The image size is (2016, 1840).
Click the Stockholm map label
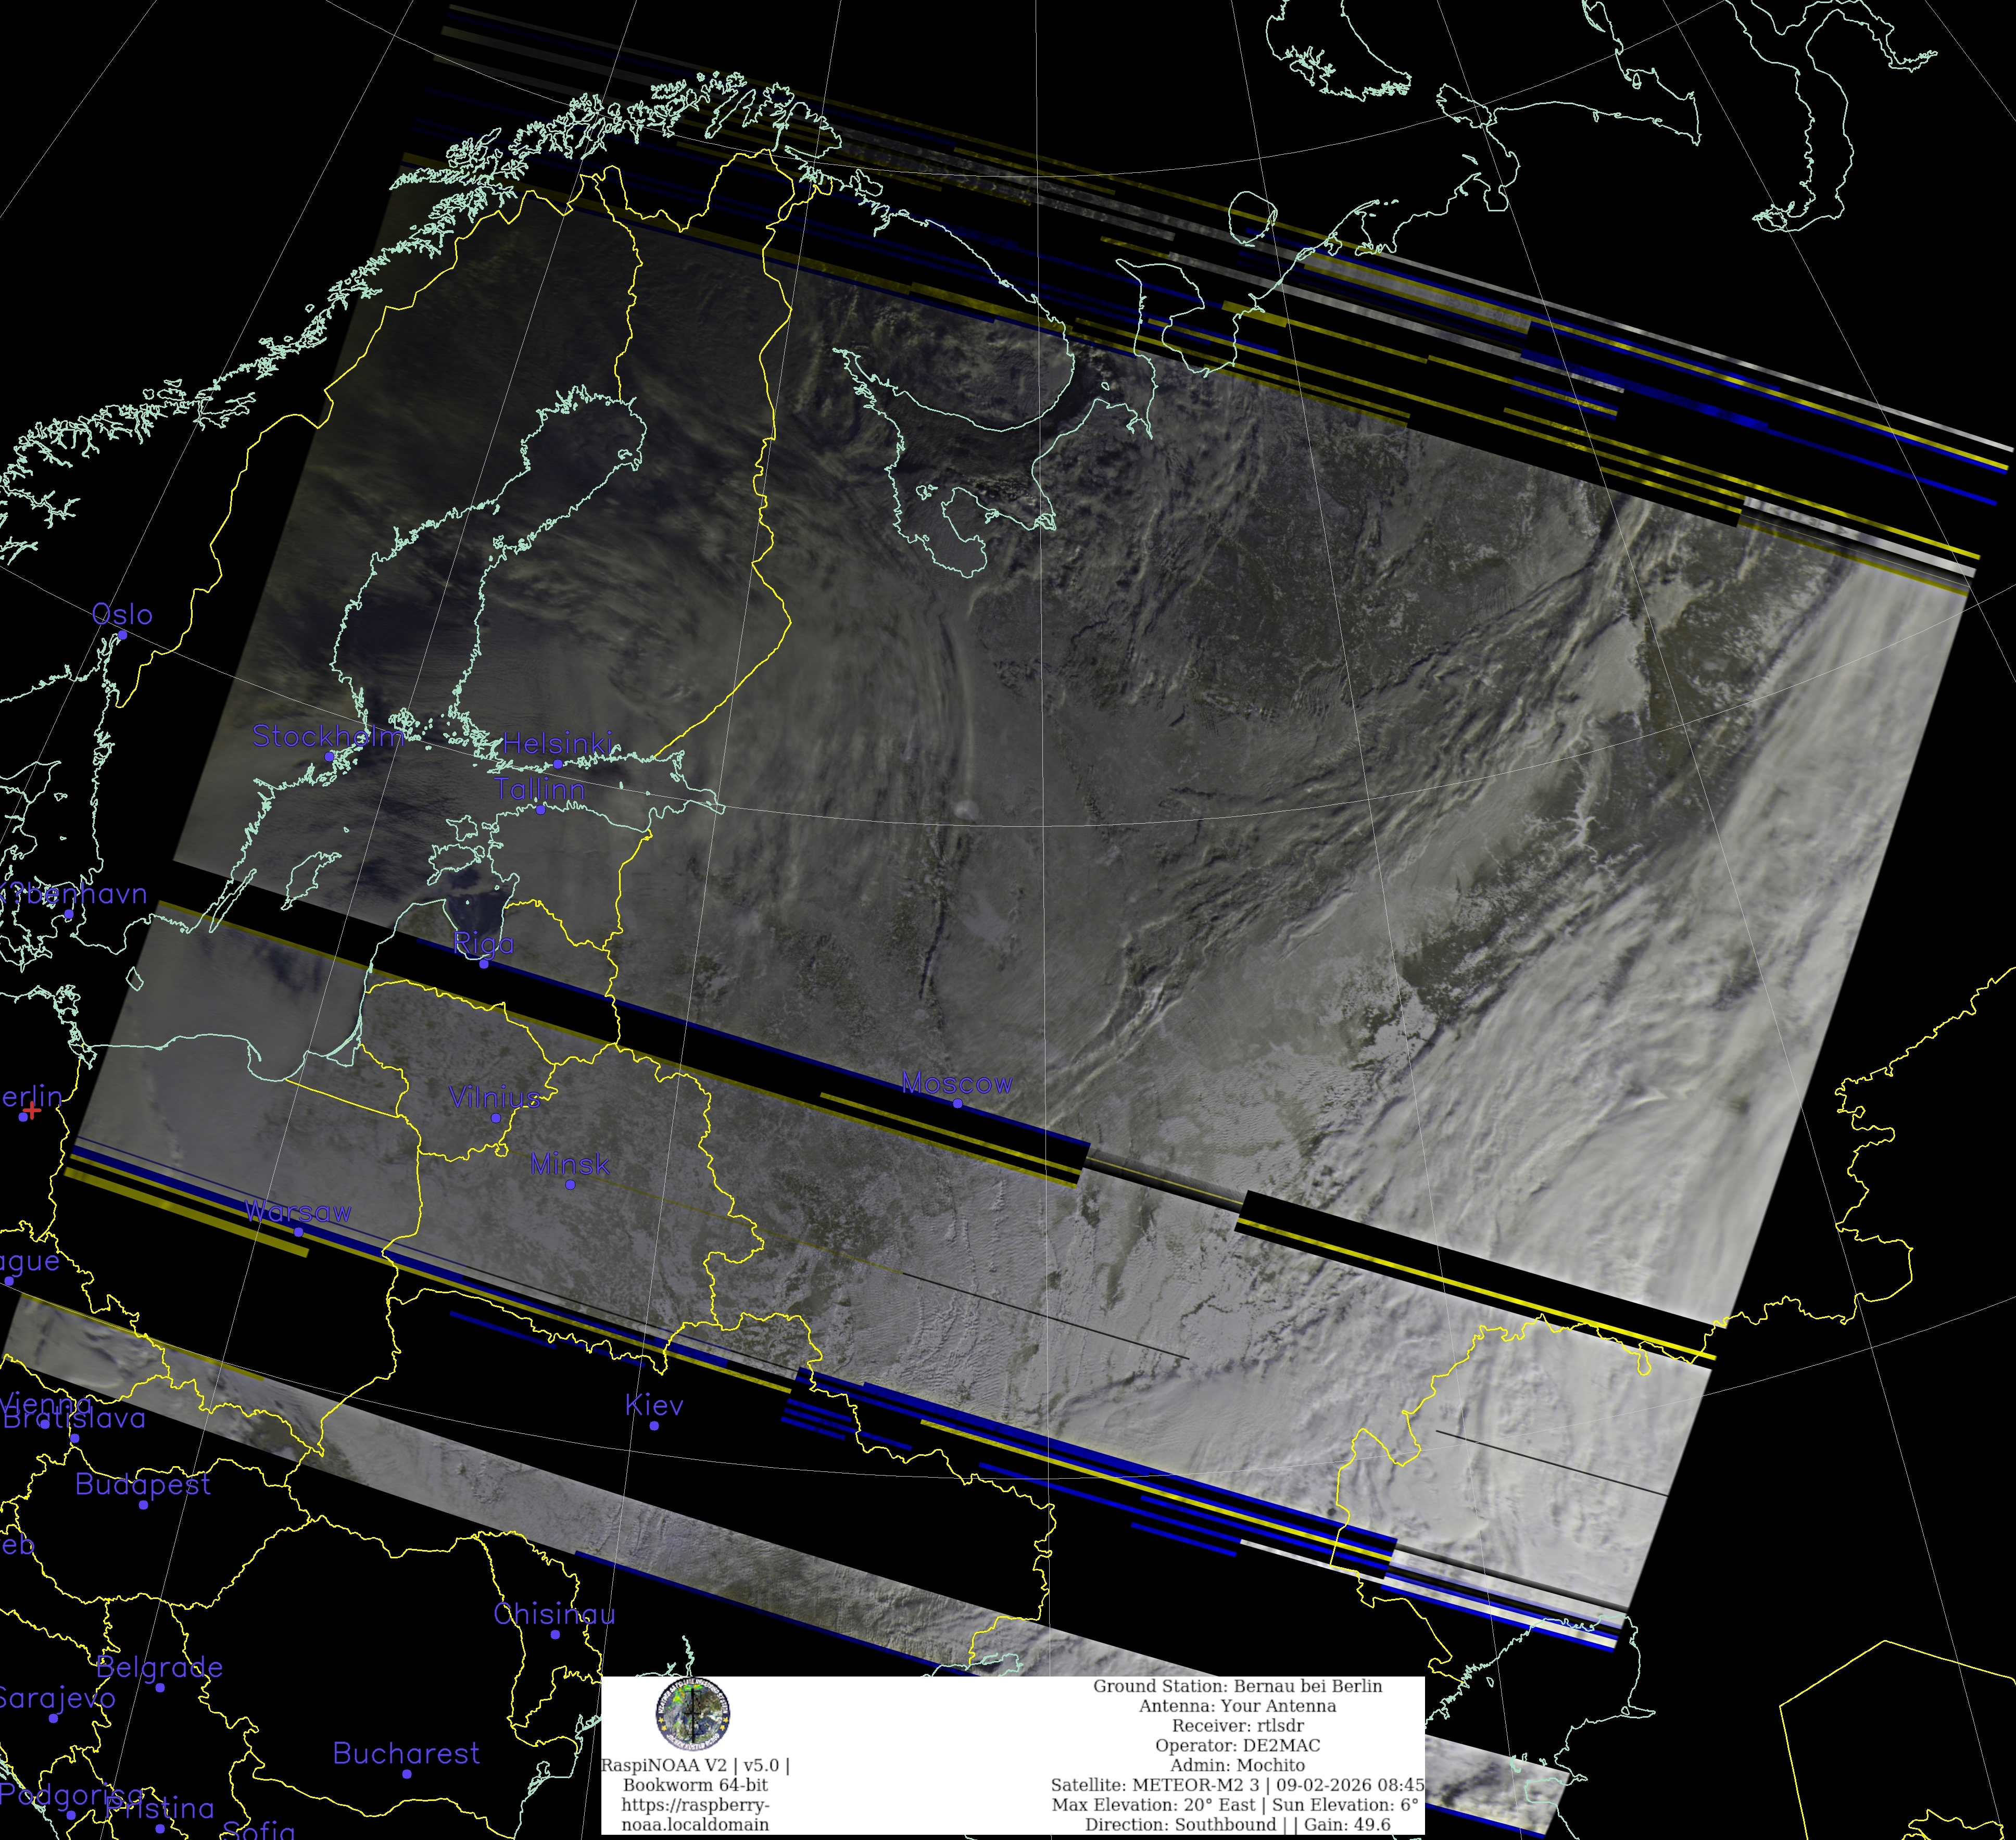pos(328,737)
